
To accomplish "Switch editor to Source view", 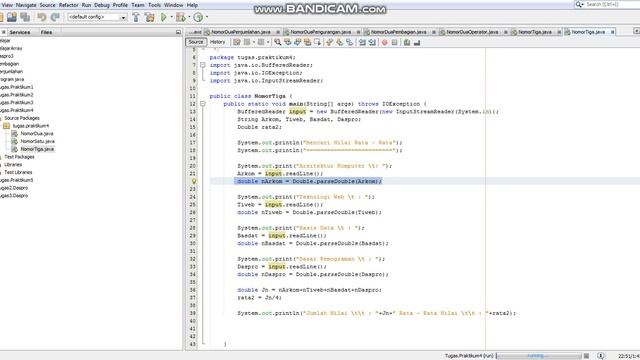I will pos(196,42).
